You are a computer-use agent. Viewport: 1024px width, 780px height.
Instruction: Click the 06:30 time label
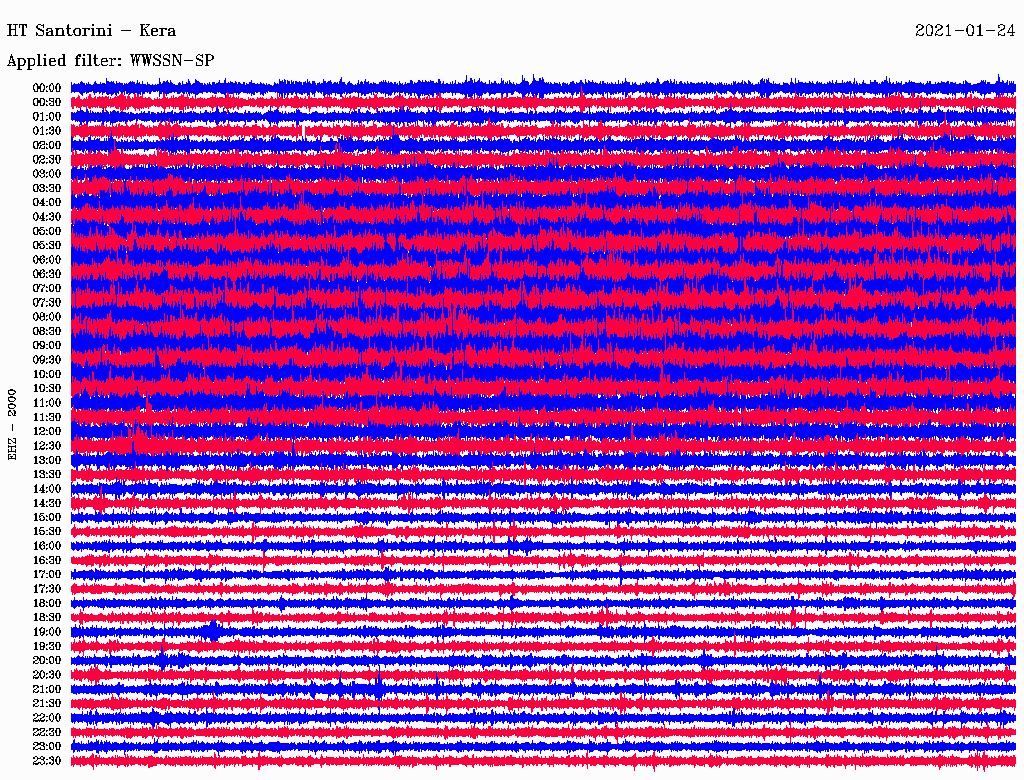click(47, 274)
